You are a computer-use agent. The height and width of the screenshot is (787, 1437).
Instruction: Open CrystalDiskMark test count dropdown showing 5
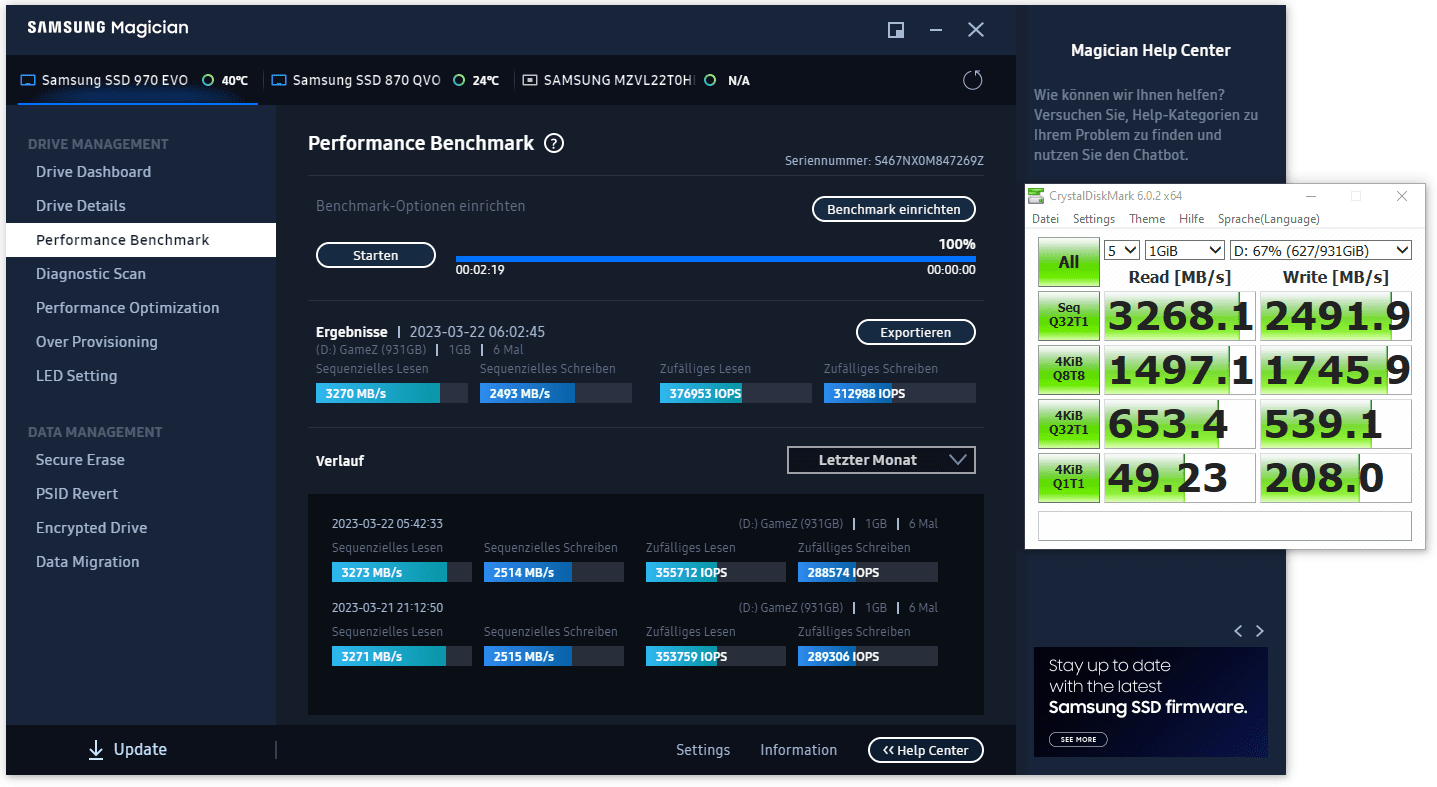coord(1122,250)
